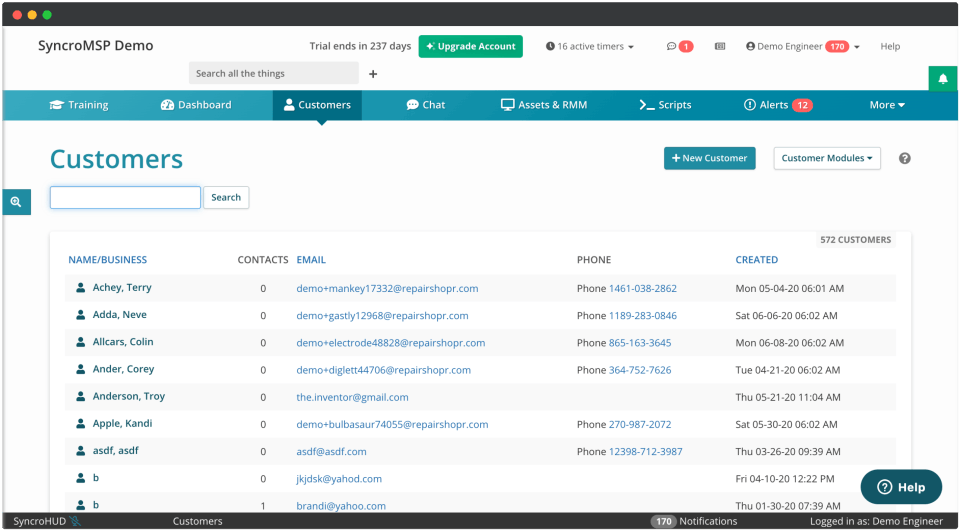Viewport: 960px width, 531px height.
Task: Expand the 16 active timers dropdown
Action: click(590, 47)
